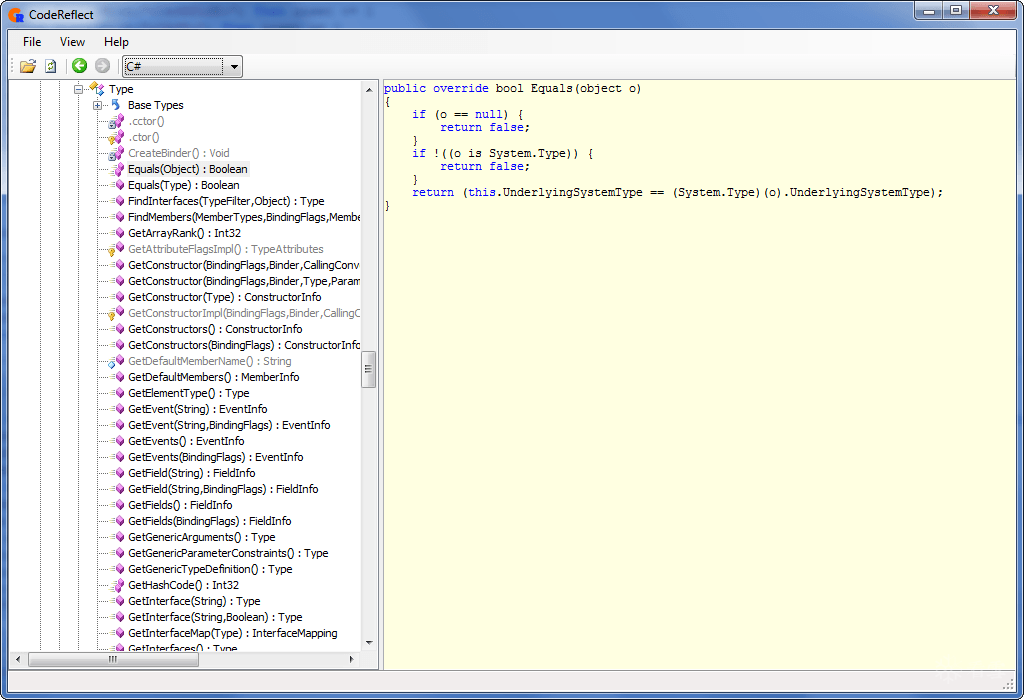Screen dimensions: 1024x700
Task: Click the GetField(String) method icon
Action: click(x=118, y=473)
